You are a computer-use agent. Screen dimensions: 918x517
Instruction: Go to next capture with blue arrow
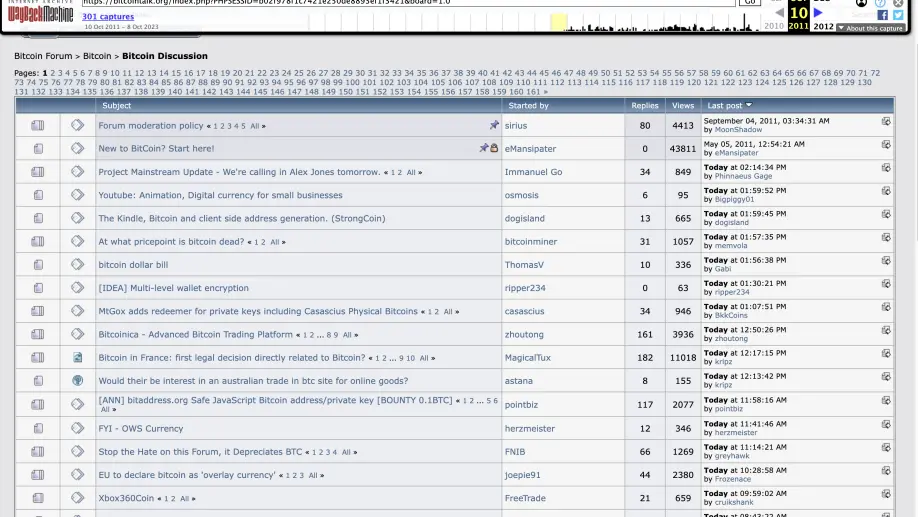[818, 12]
